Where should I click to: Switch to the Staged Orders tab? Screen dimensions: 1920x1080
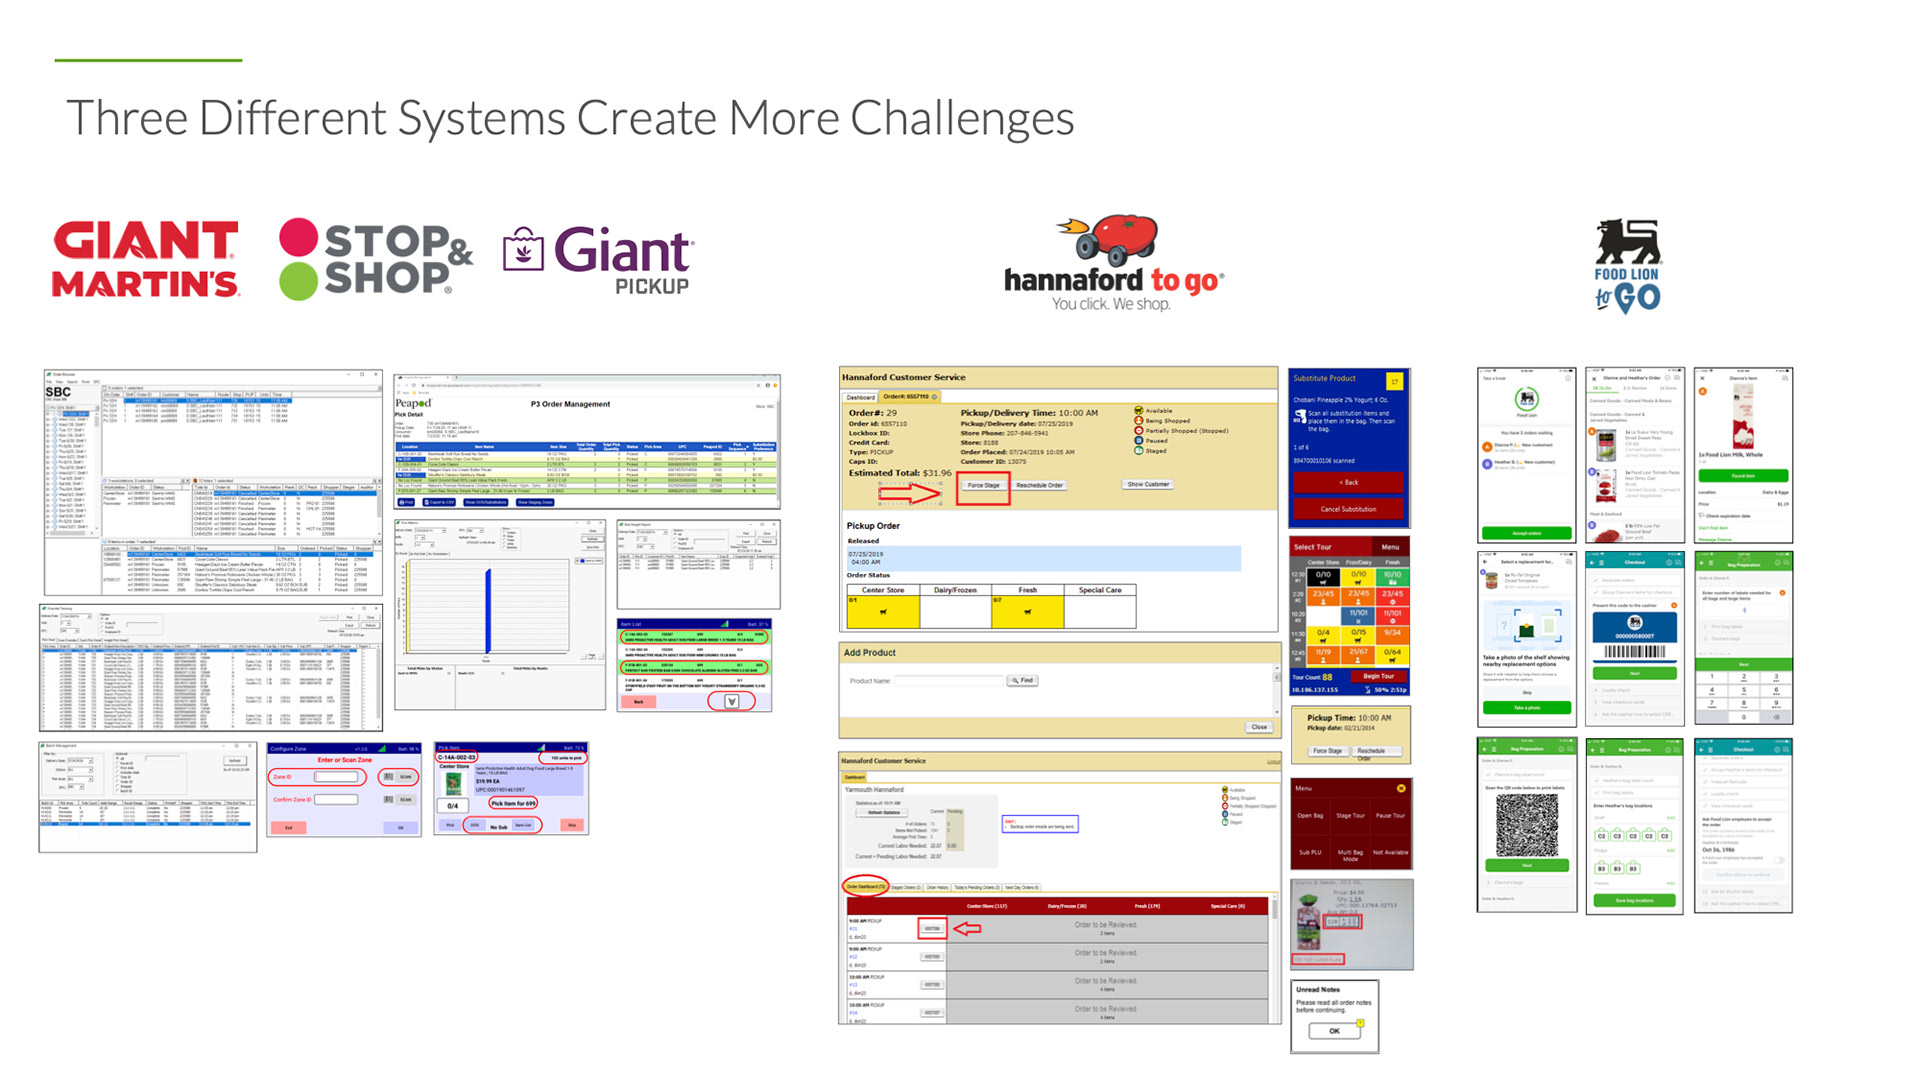click(x=905, y=887)
